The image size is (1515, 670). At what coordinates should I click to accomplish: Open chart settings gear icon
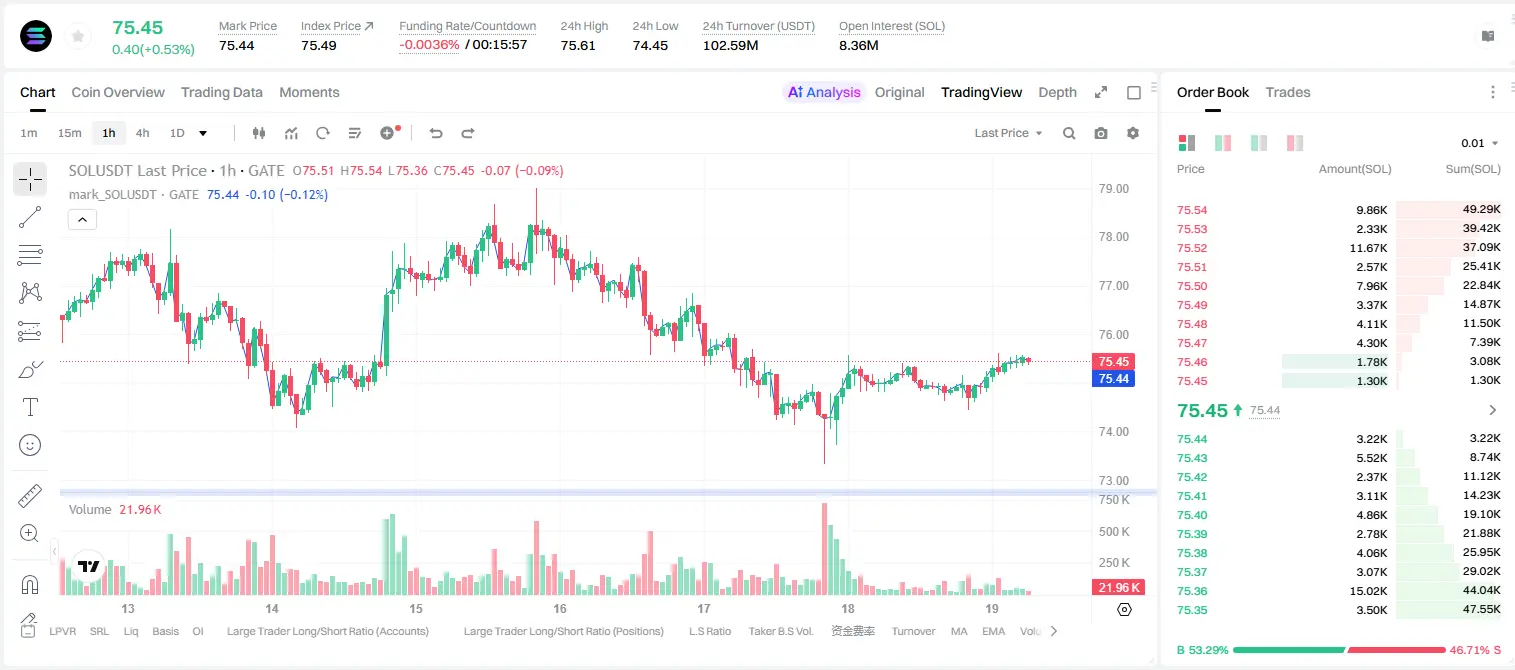[1133, 133]
